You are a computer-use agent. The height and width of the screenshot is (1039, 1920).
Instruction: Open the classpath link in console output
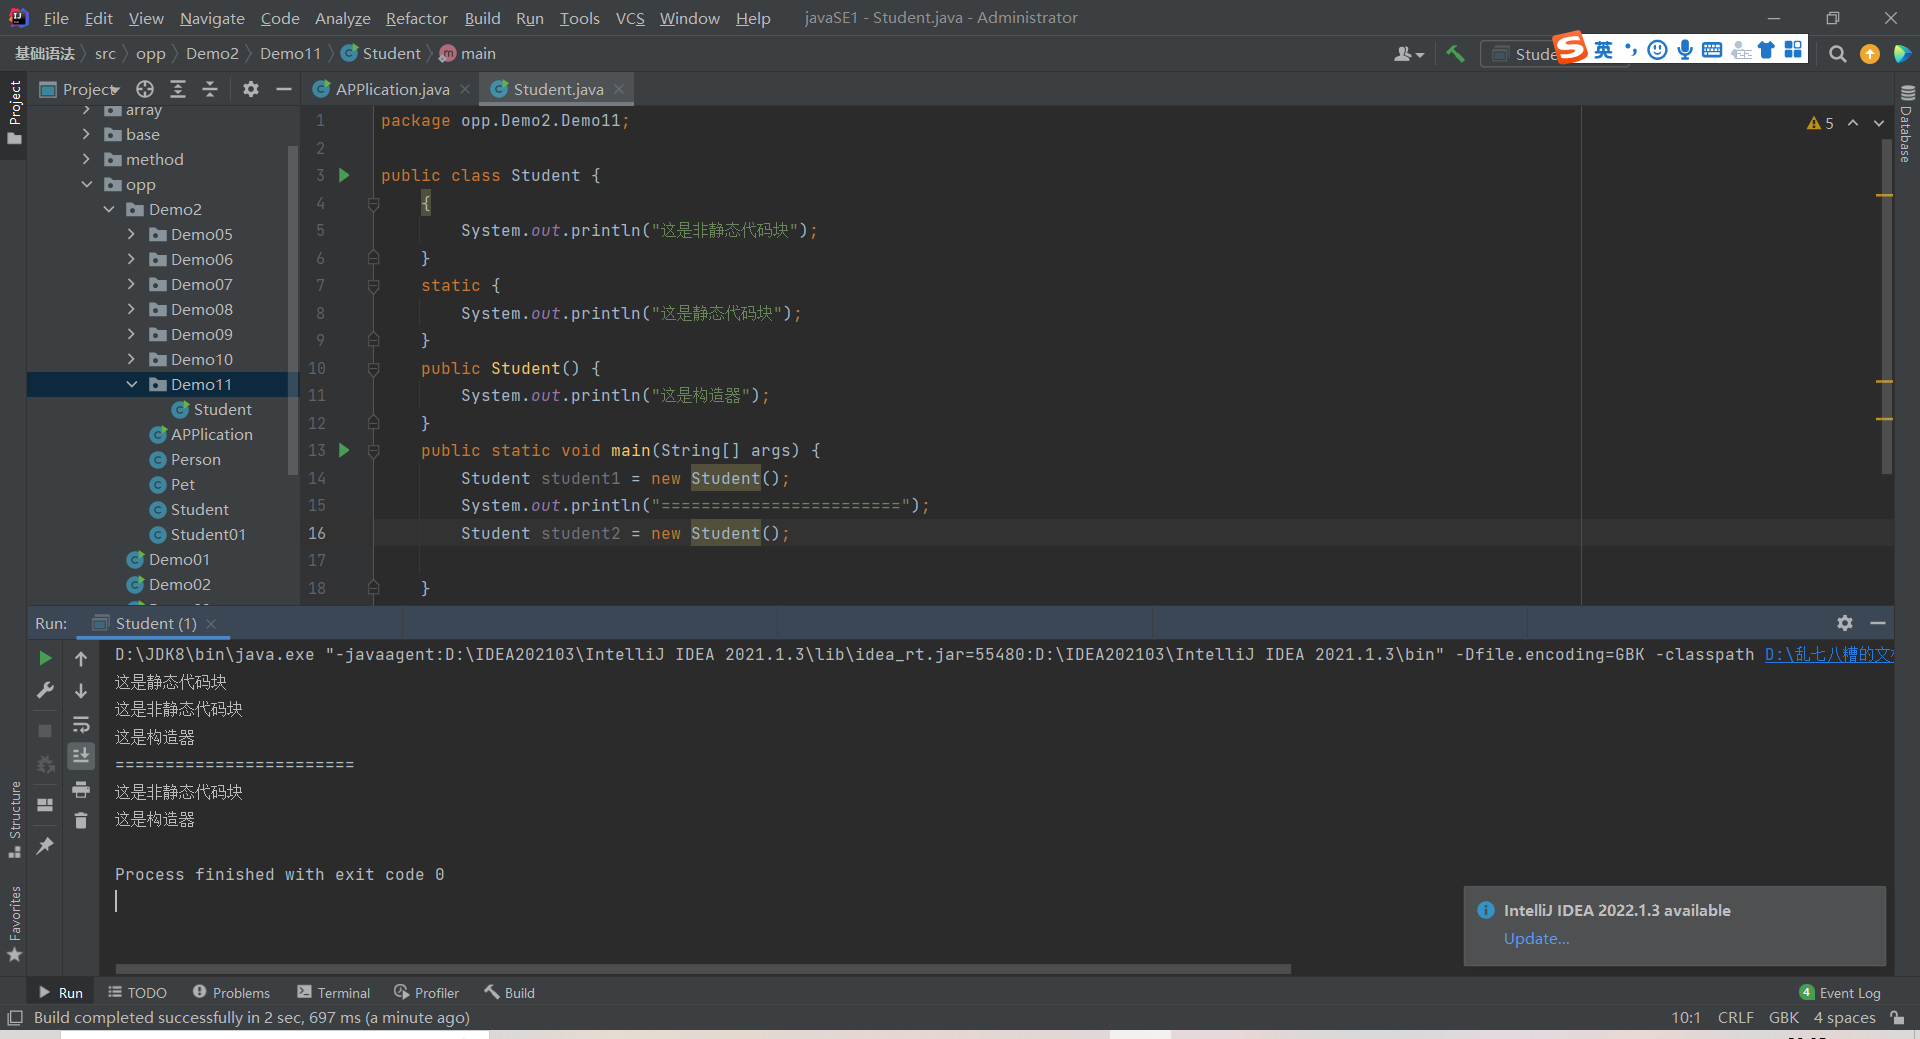[x=1829, y=655]
